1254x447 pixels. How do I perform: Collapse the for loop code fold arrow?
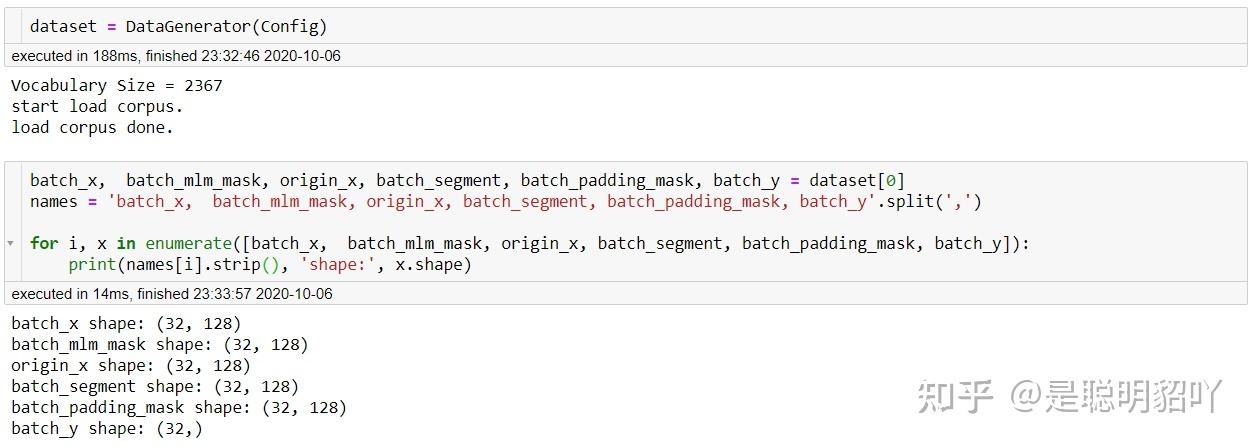[10, 243]
